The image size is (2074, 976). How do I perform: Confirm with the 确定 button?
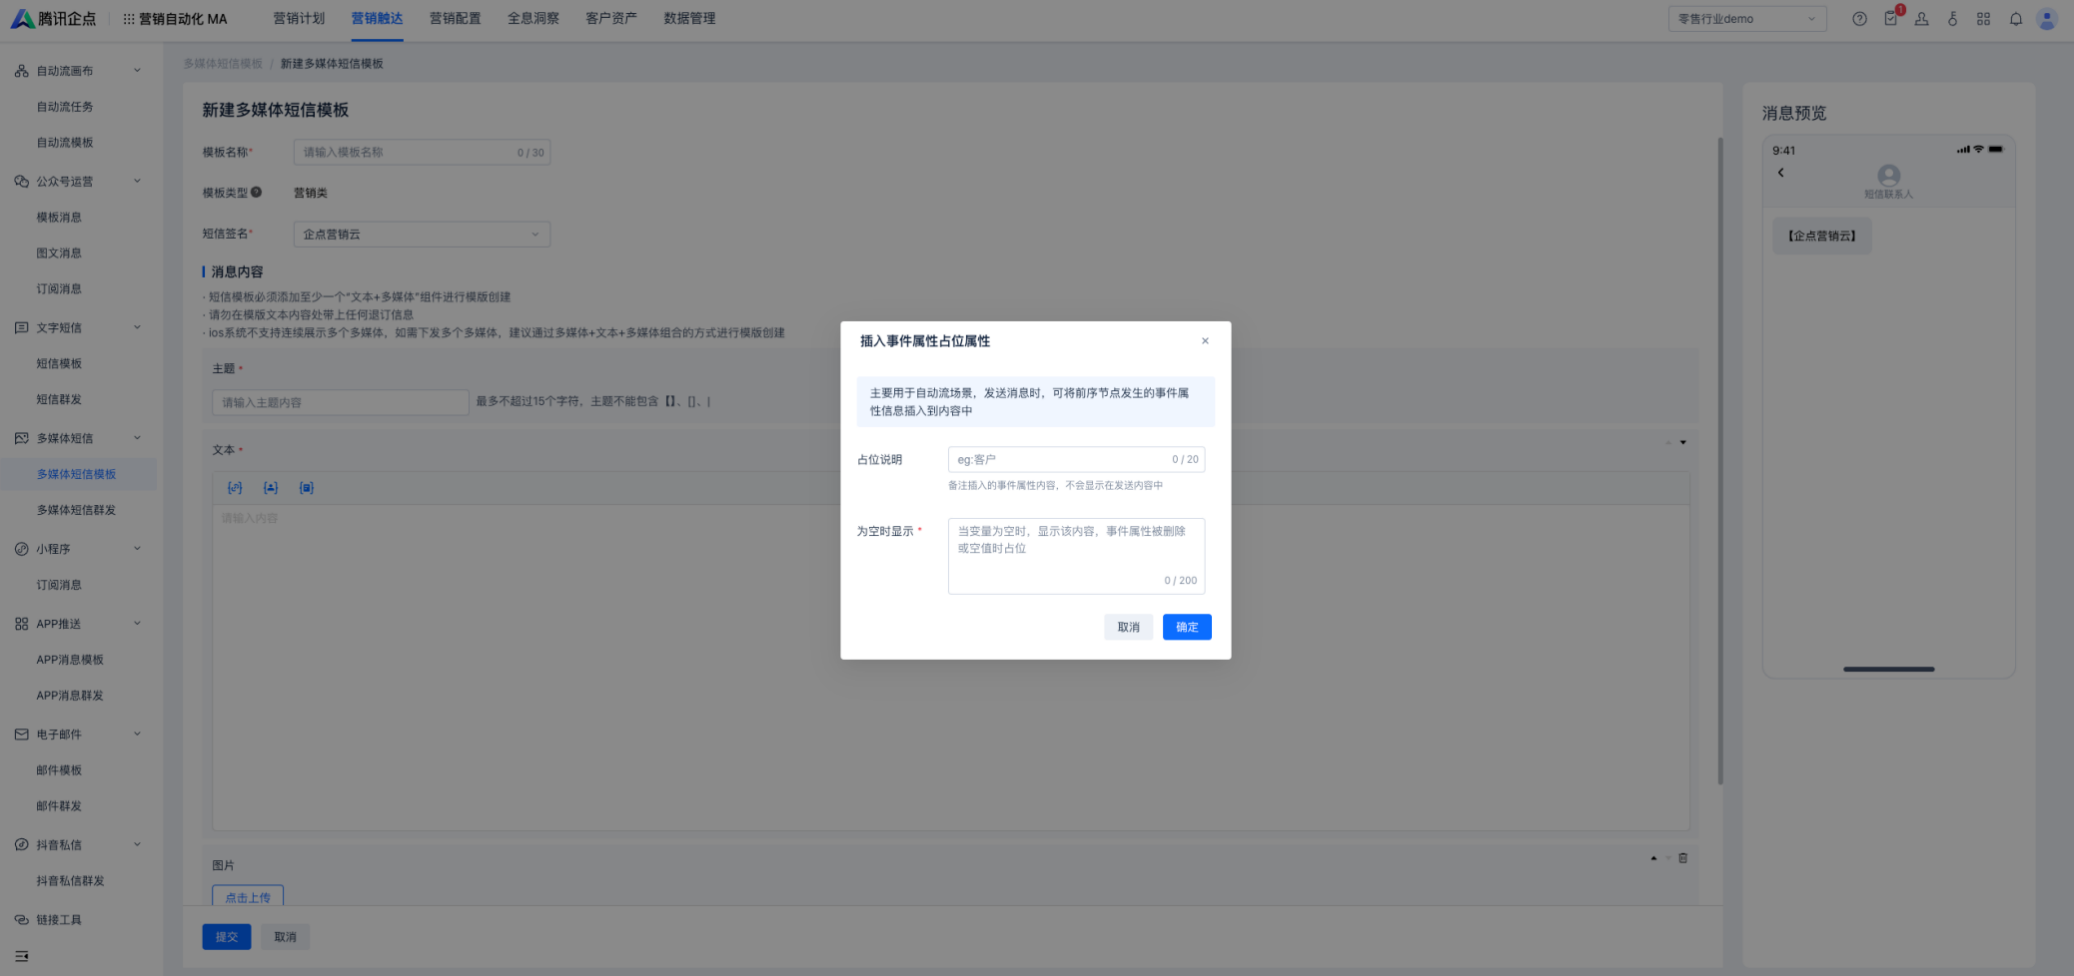(x=1187, y=627)
